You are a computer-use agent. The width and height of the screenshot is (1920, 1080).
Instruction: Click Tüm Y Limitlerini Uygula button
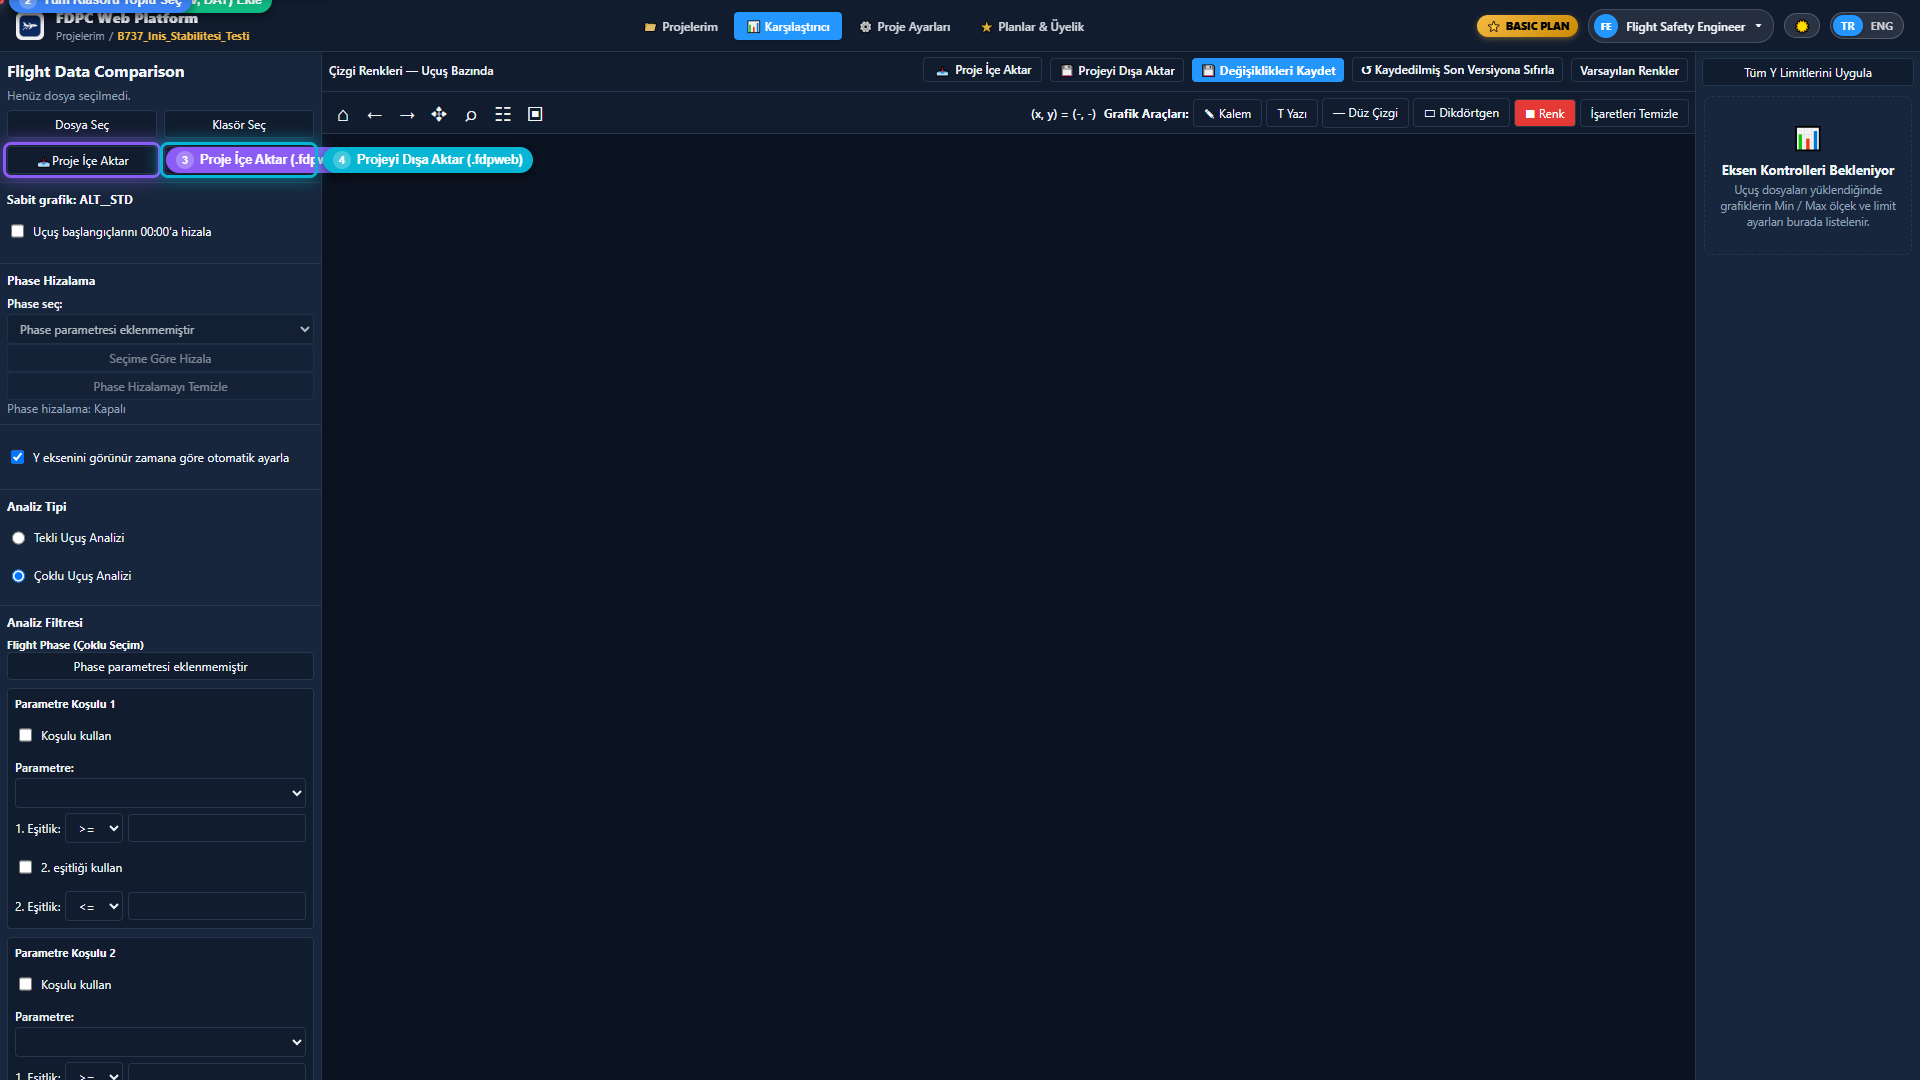[x=1808, y=73]
